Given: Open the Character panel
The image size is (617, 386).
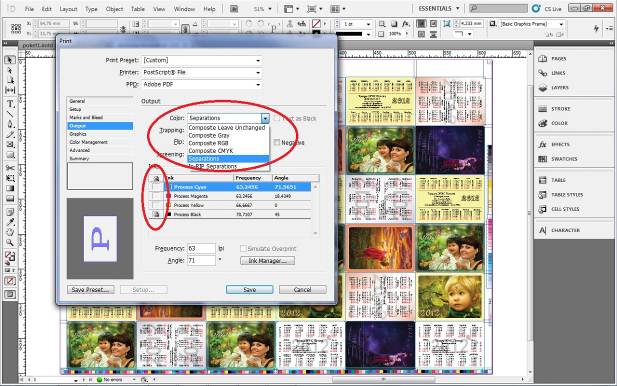Looking at the screenshot, I should point(559,230).
